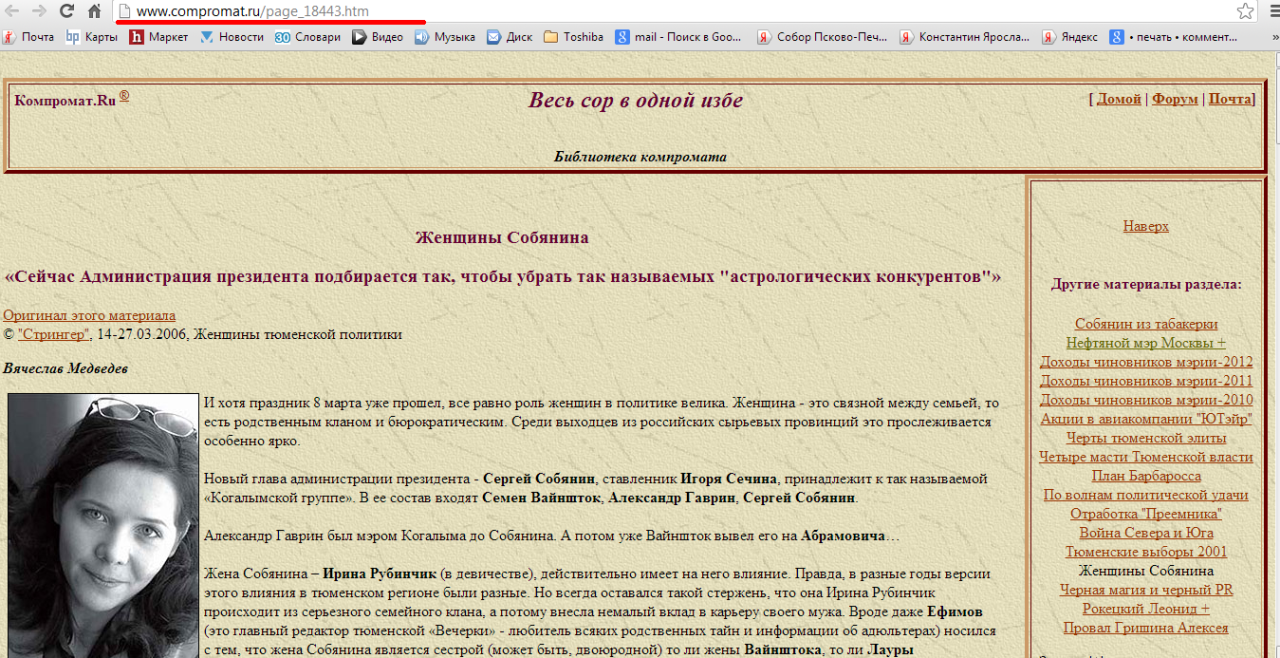The width and height of the screenshot is (1280, 658).
Task: Click the bold name 'Ирина Рубинчик' in the article
Action: click(380, 574)
